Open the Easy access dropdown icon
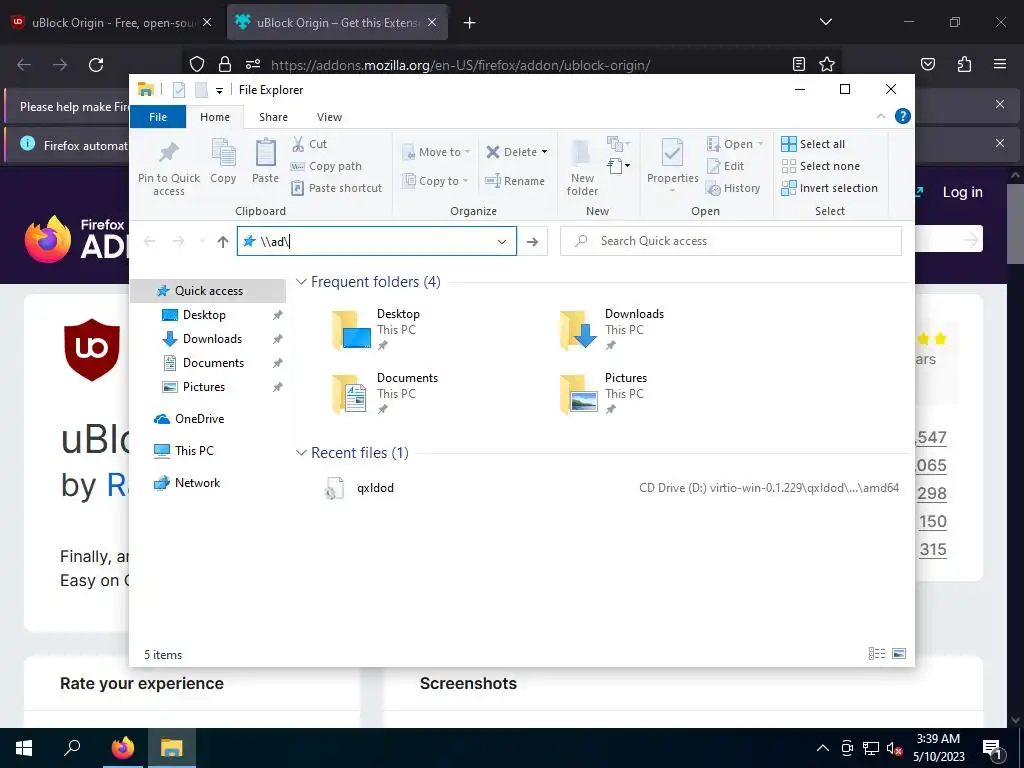 point(618,166)
